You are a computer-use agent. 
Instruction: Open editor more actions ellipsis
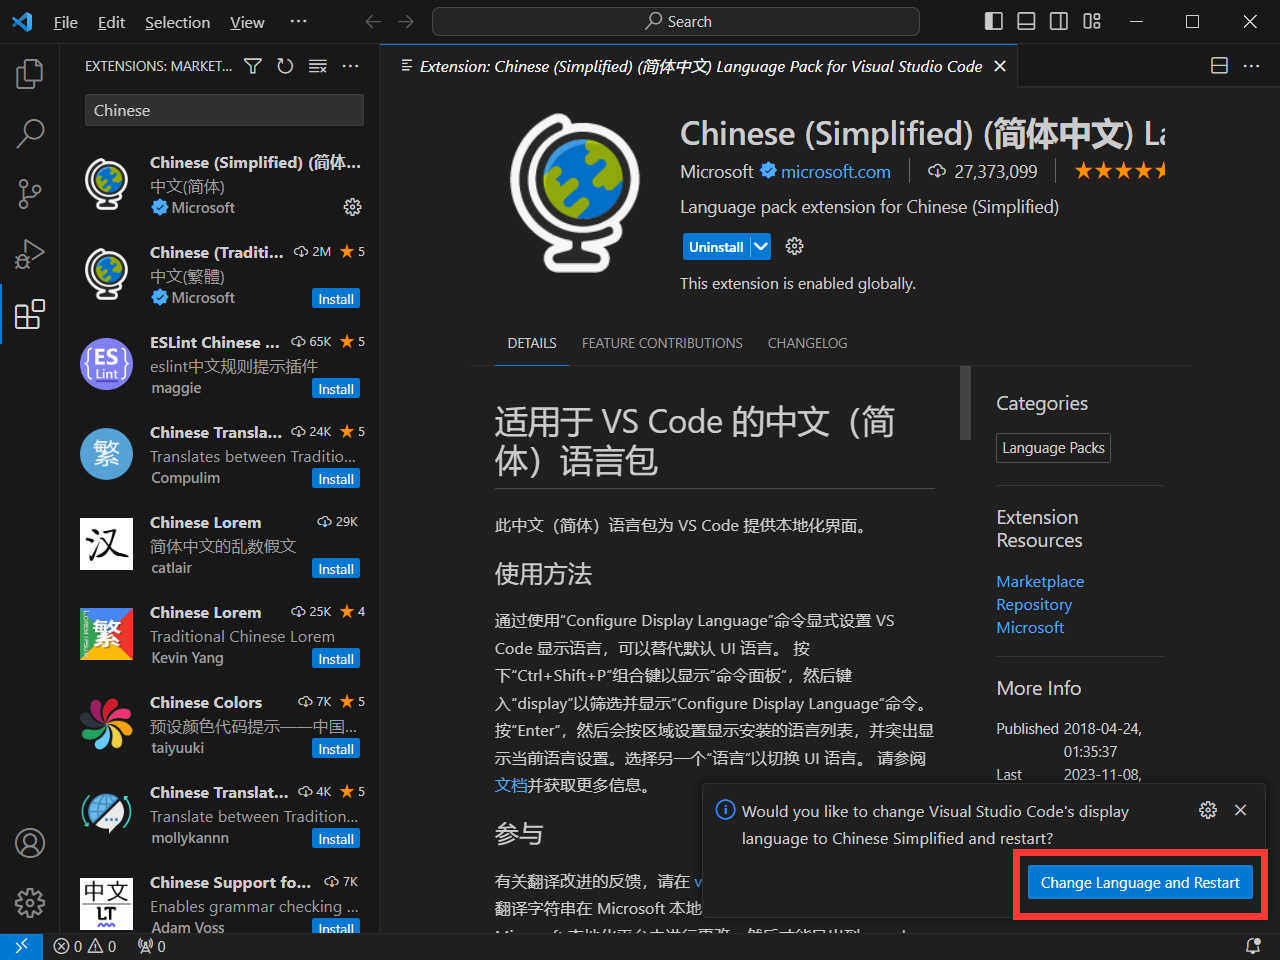point(1251,66)
